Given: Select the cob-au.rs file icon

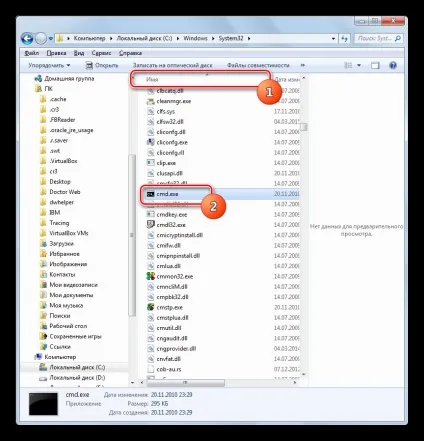Looking at the screenshot, I should tap(151, 369).
